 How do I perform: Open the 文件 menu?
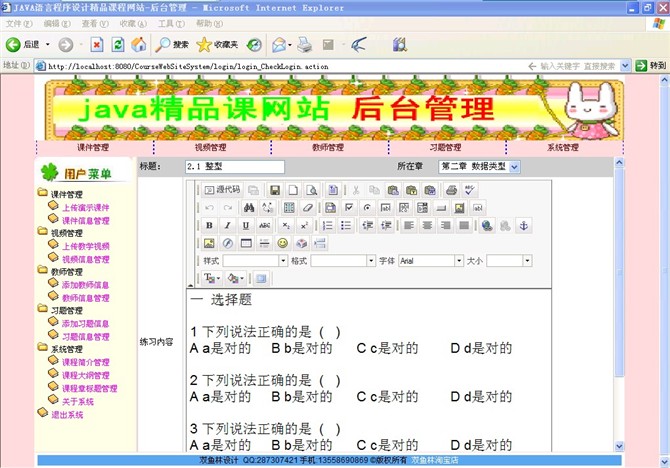(x=19, y=24)
